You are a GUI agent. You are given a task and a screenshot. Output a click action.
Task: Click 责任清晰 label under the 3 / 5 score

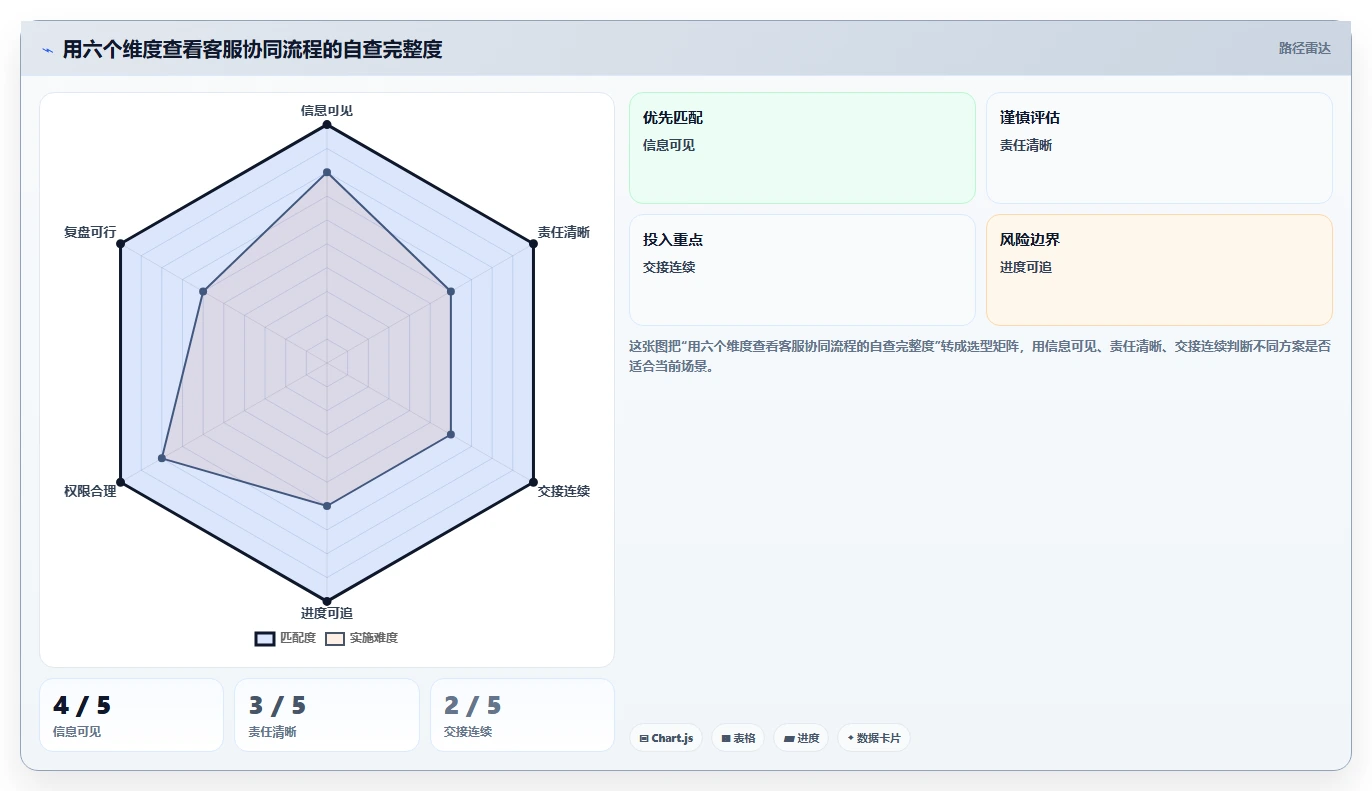273,732
